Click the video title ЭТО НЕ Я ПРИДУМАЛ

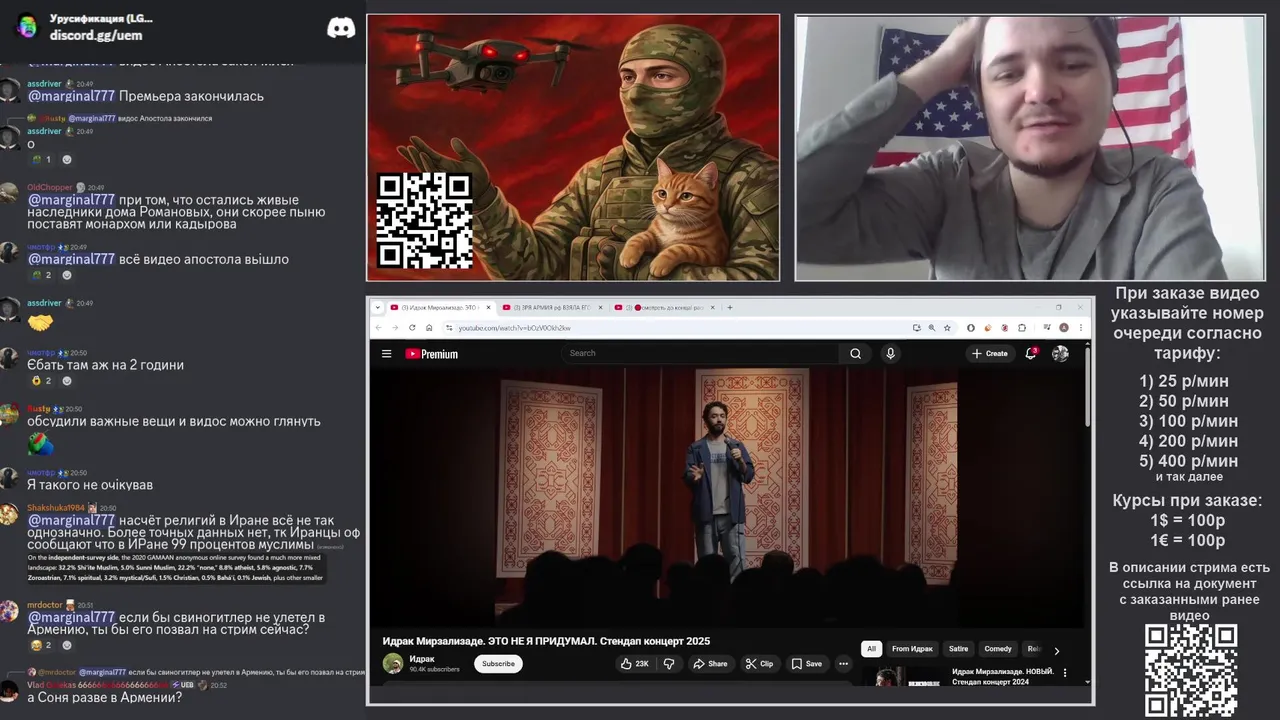tap(546, 641)
